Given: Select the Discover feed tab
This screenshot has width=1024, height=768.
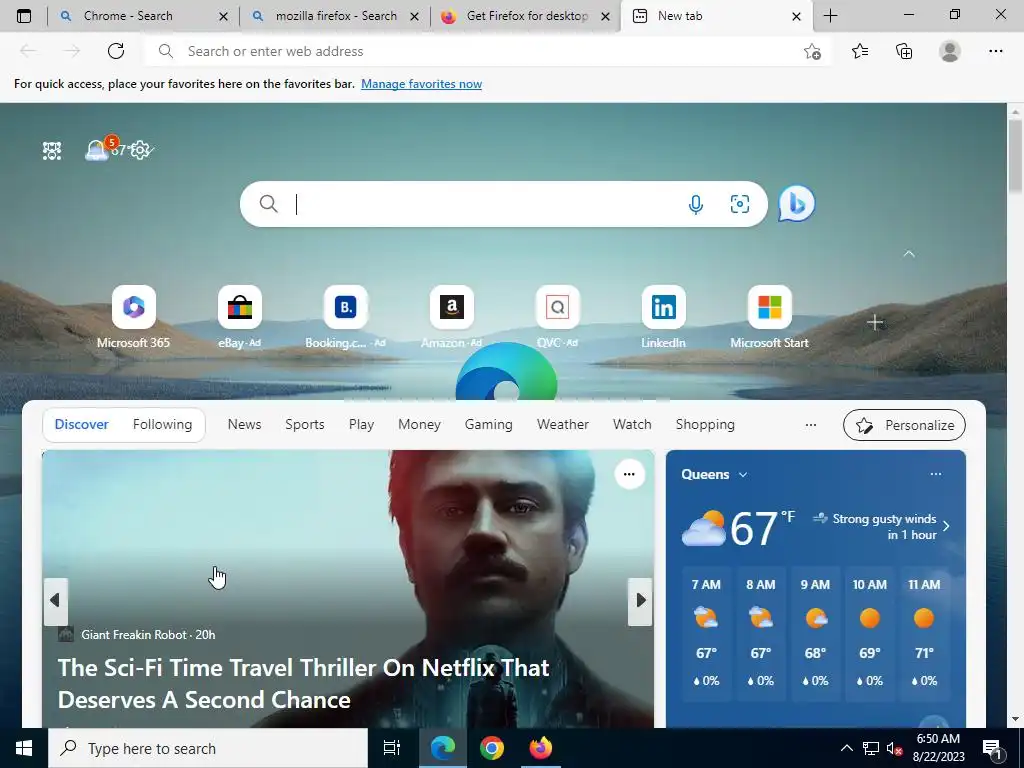Looking at the screenshot, I should pos(82,424).
